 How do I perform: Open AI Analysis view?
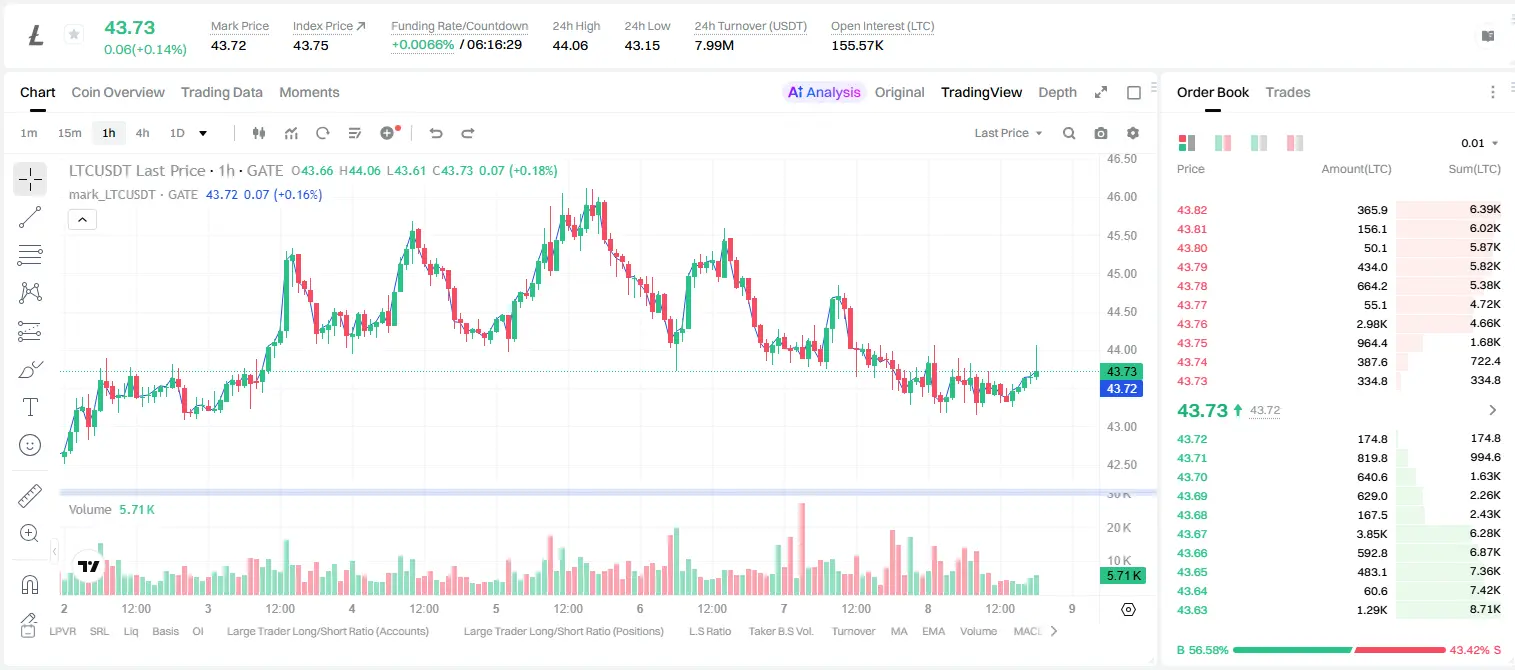click(823, 92)
